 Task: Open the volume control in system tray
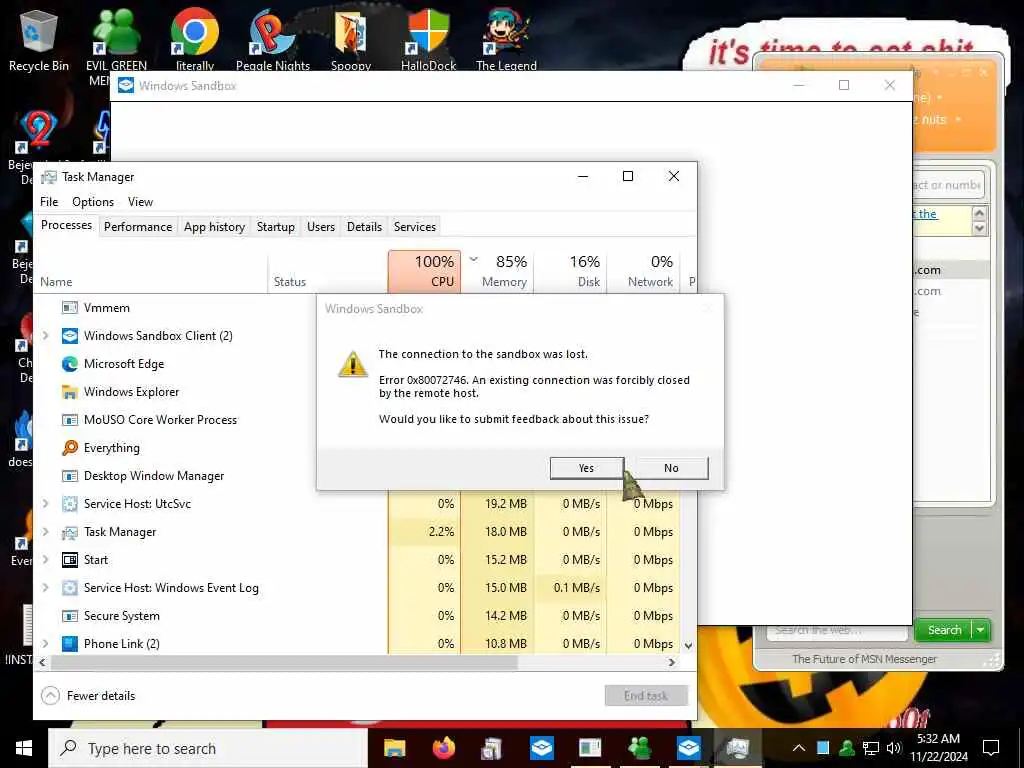[x=894, y=748]
